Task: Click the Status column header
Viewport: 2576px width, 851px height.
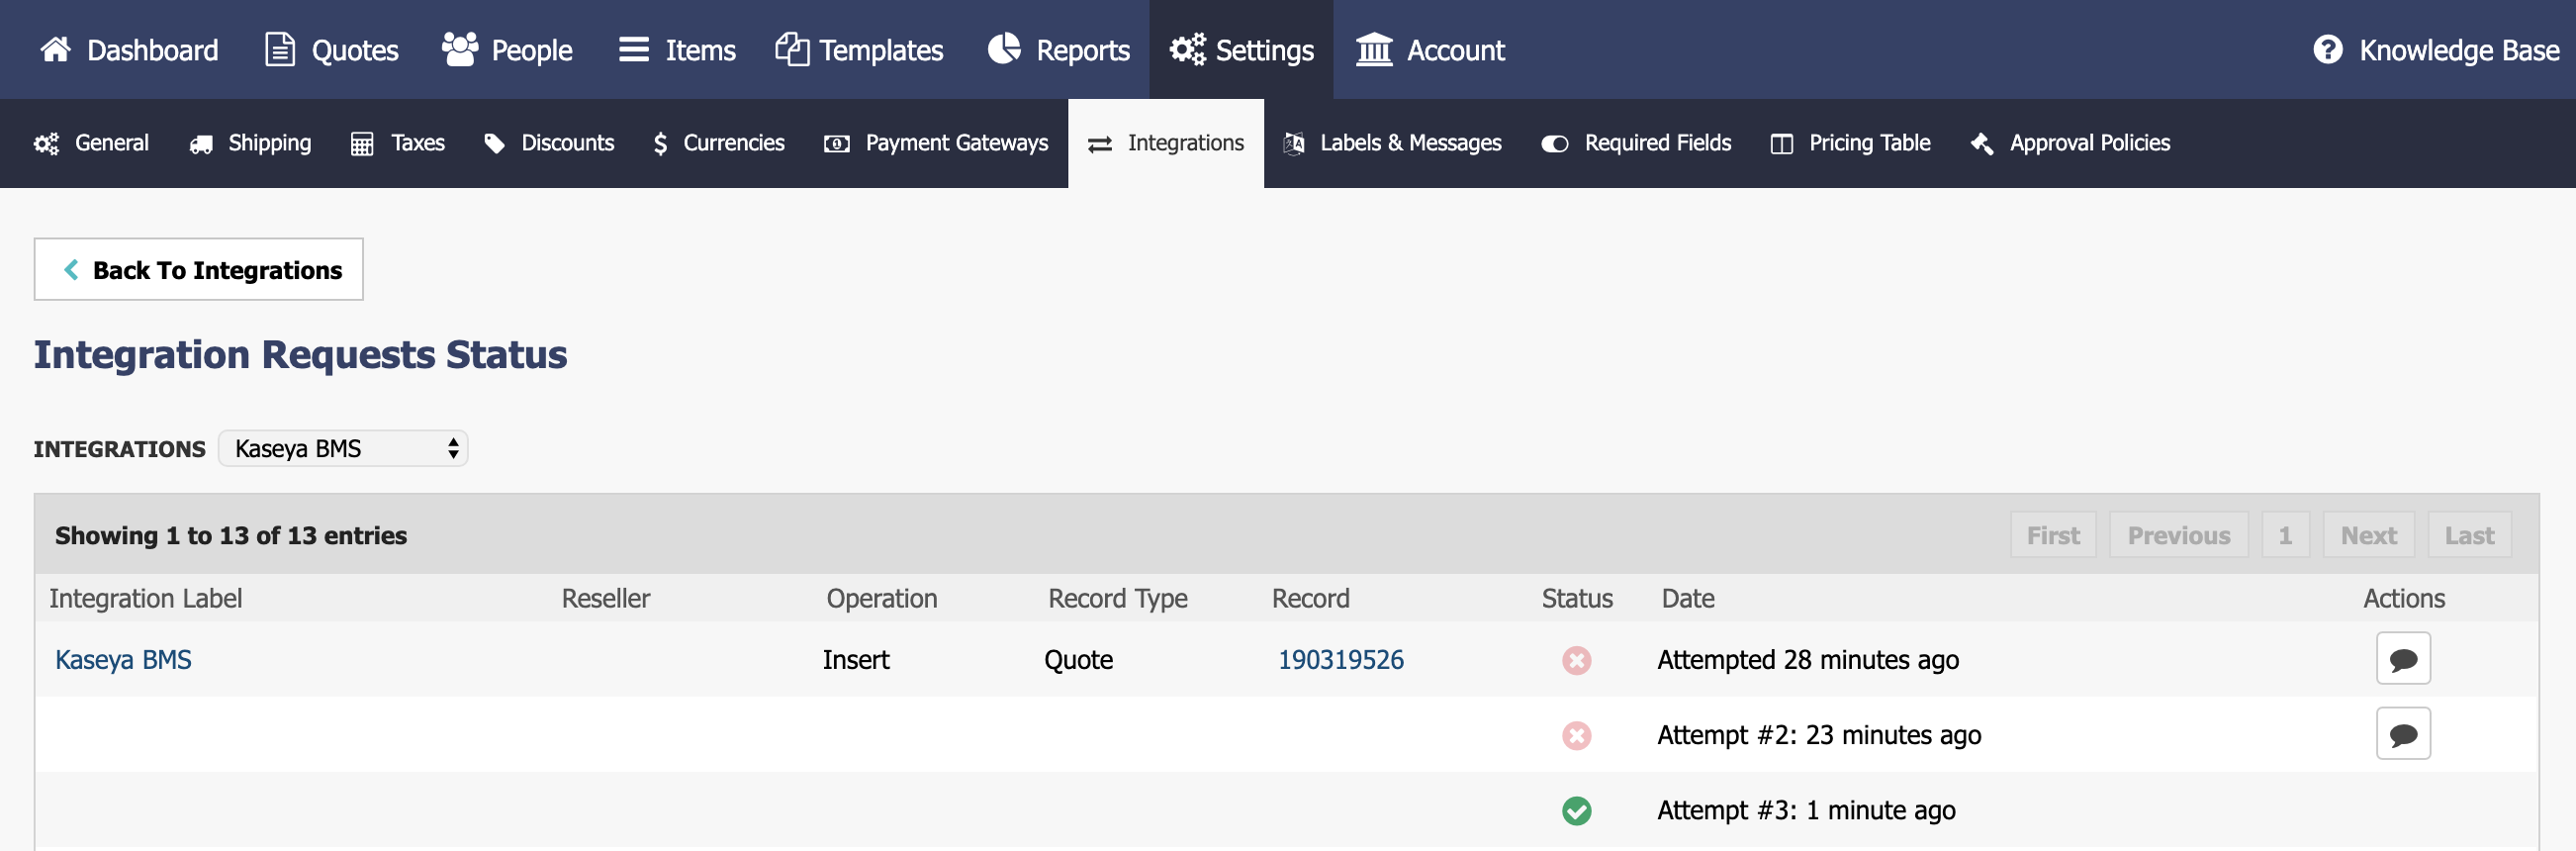Action: tap(1577, 598)
